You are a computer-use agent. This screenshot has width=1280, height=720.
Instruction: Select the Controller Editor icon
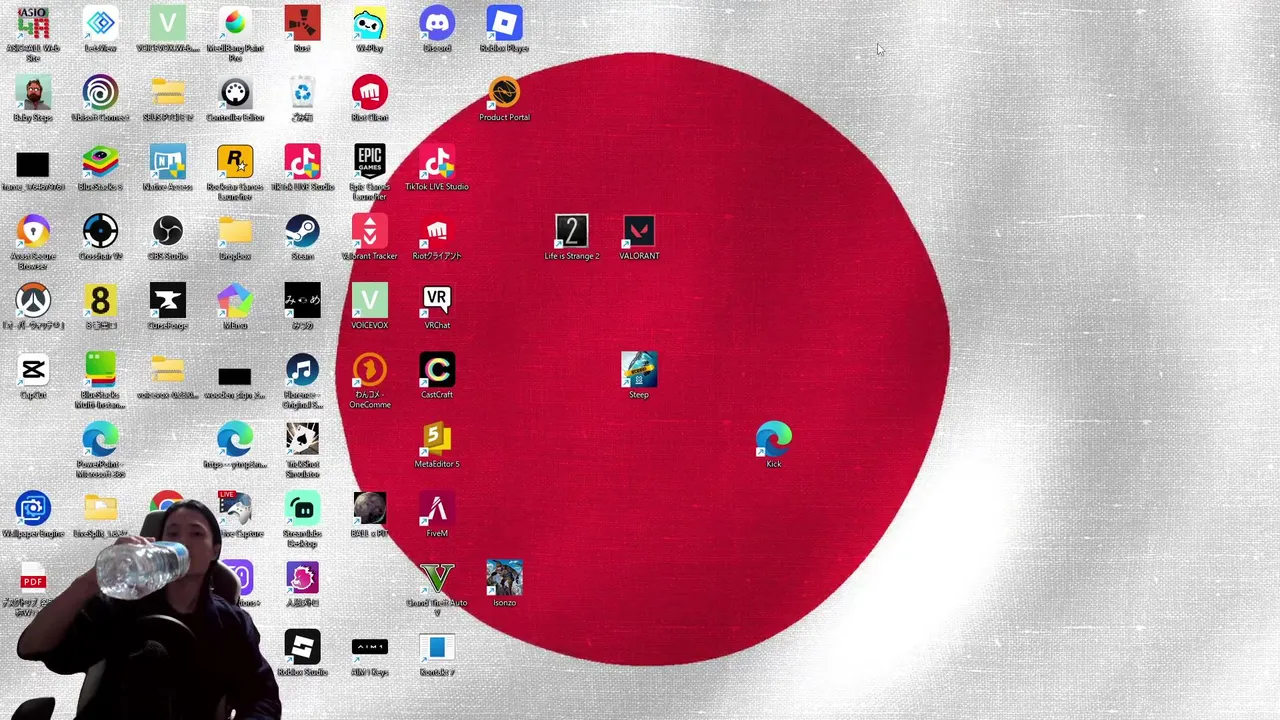(x=235, y=93)
